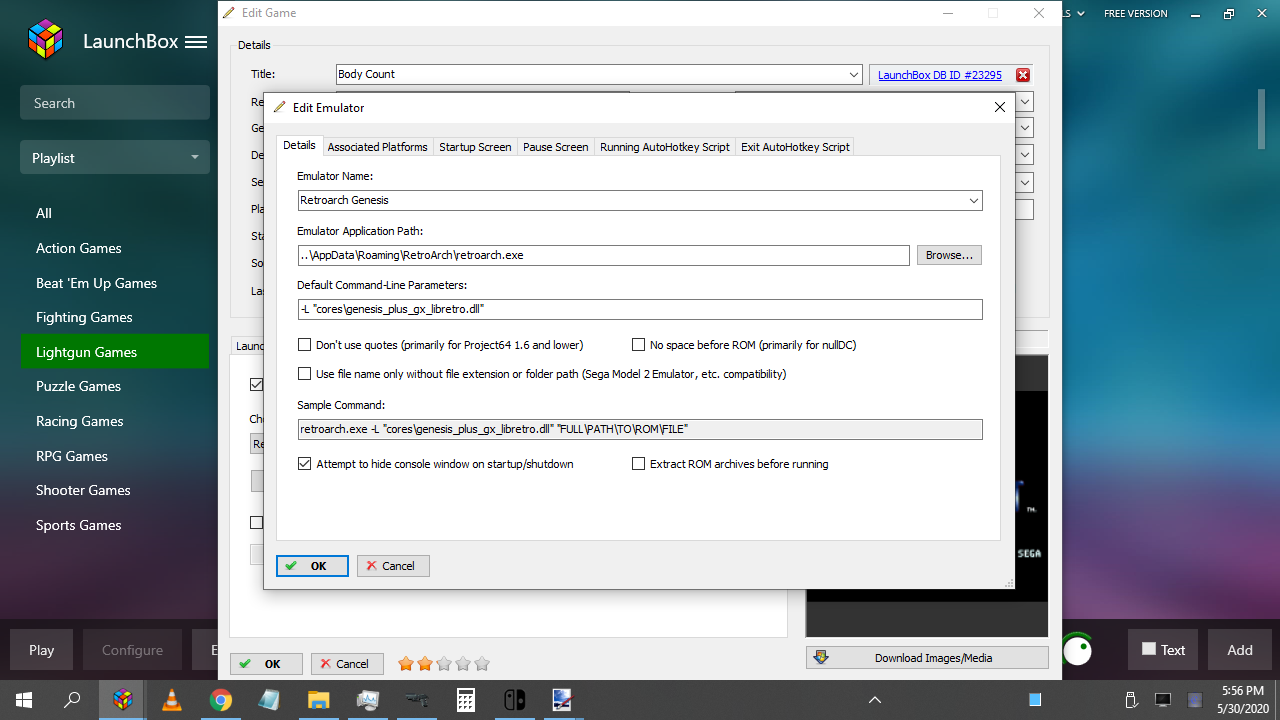Screen dimensions: 1280x720
Task: Open LaunchBox DB ID #23295 link
Action: [940, 75]
